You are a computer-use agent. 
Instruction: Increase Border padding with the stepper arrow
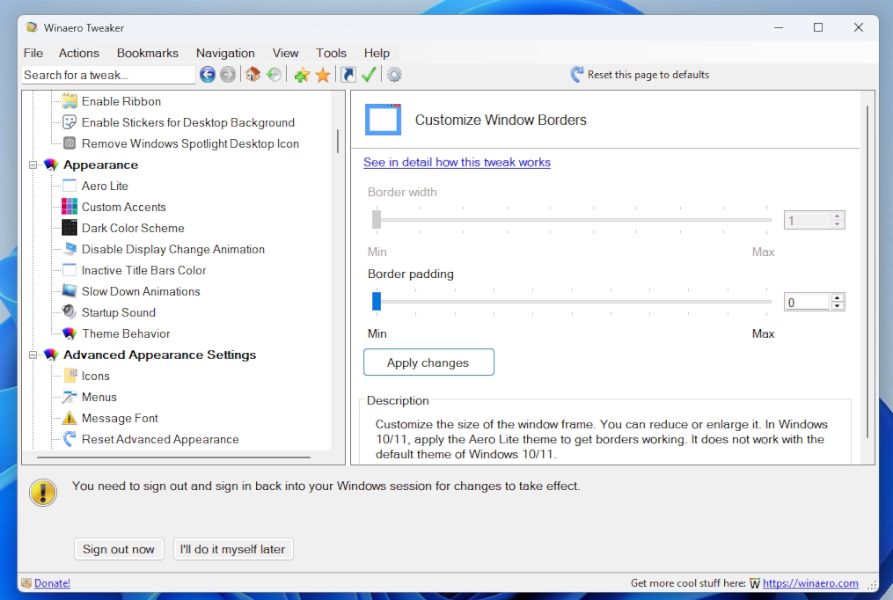tap(838, 296)
